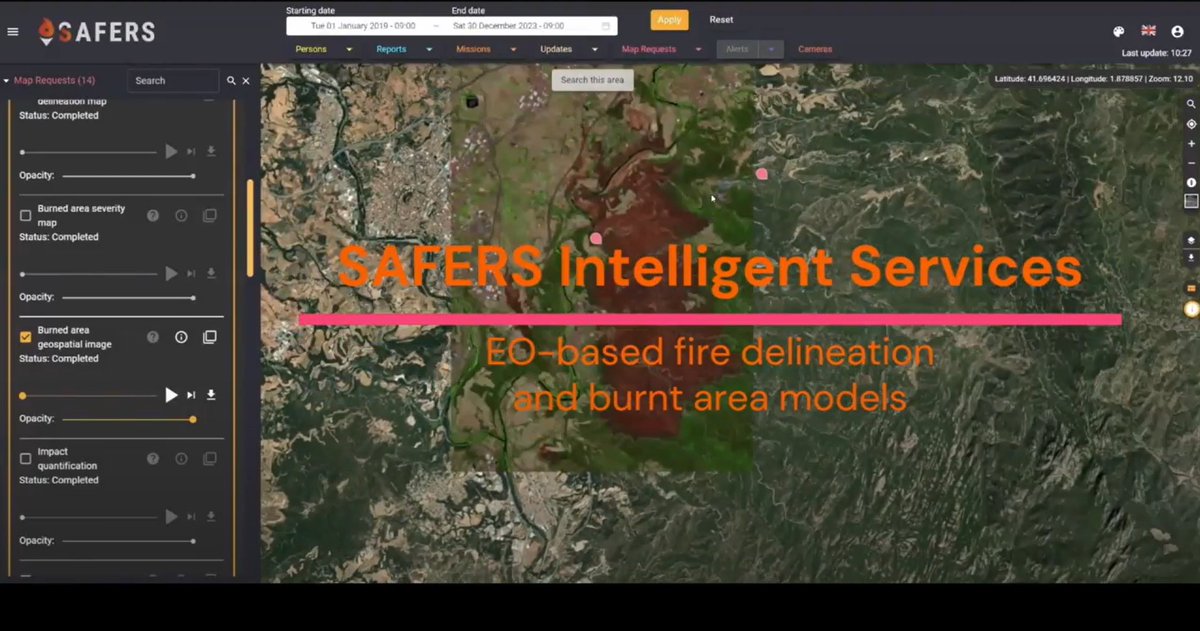Expand the Map Requests filter dropdown
The height and width of the screenshot is (631, 1200).
point(698,49)
